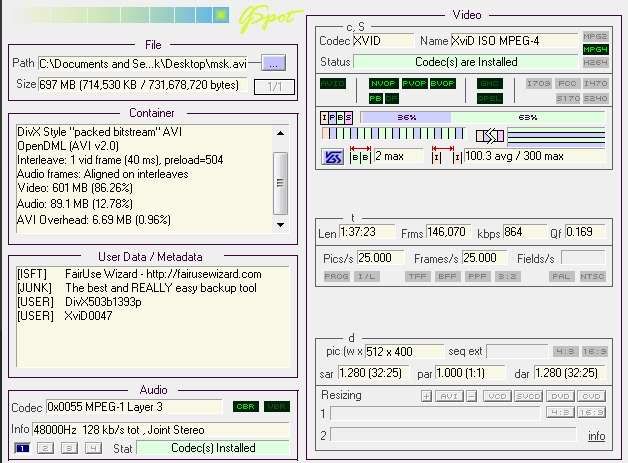Click the IPBS frame type icon
This screenshot has width=628, height=463.
click(x=336, y=117)
